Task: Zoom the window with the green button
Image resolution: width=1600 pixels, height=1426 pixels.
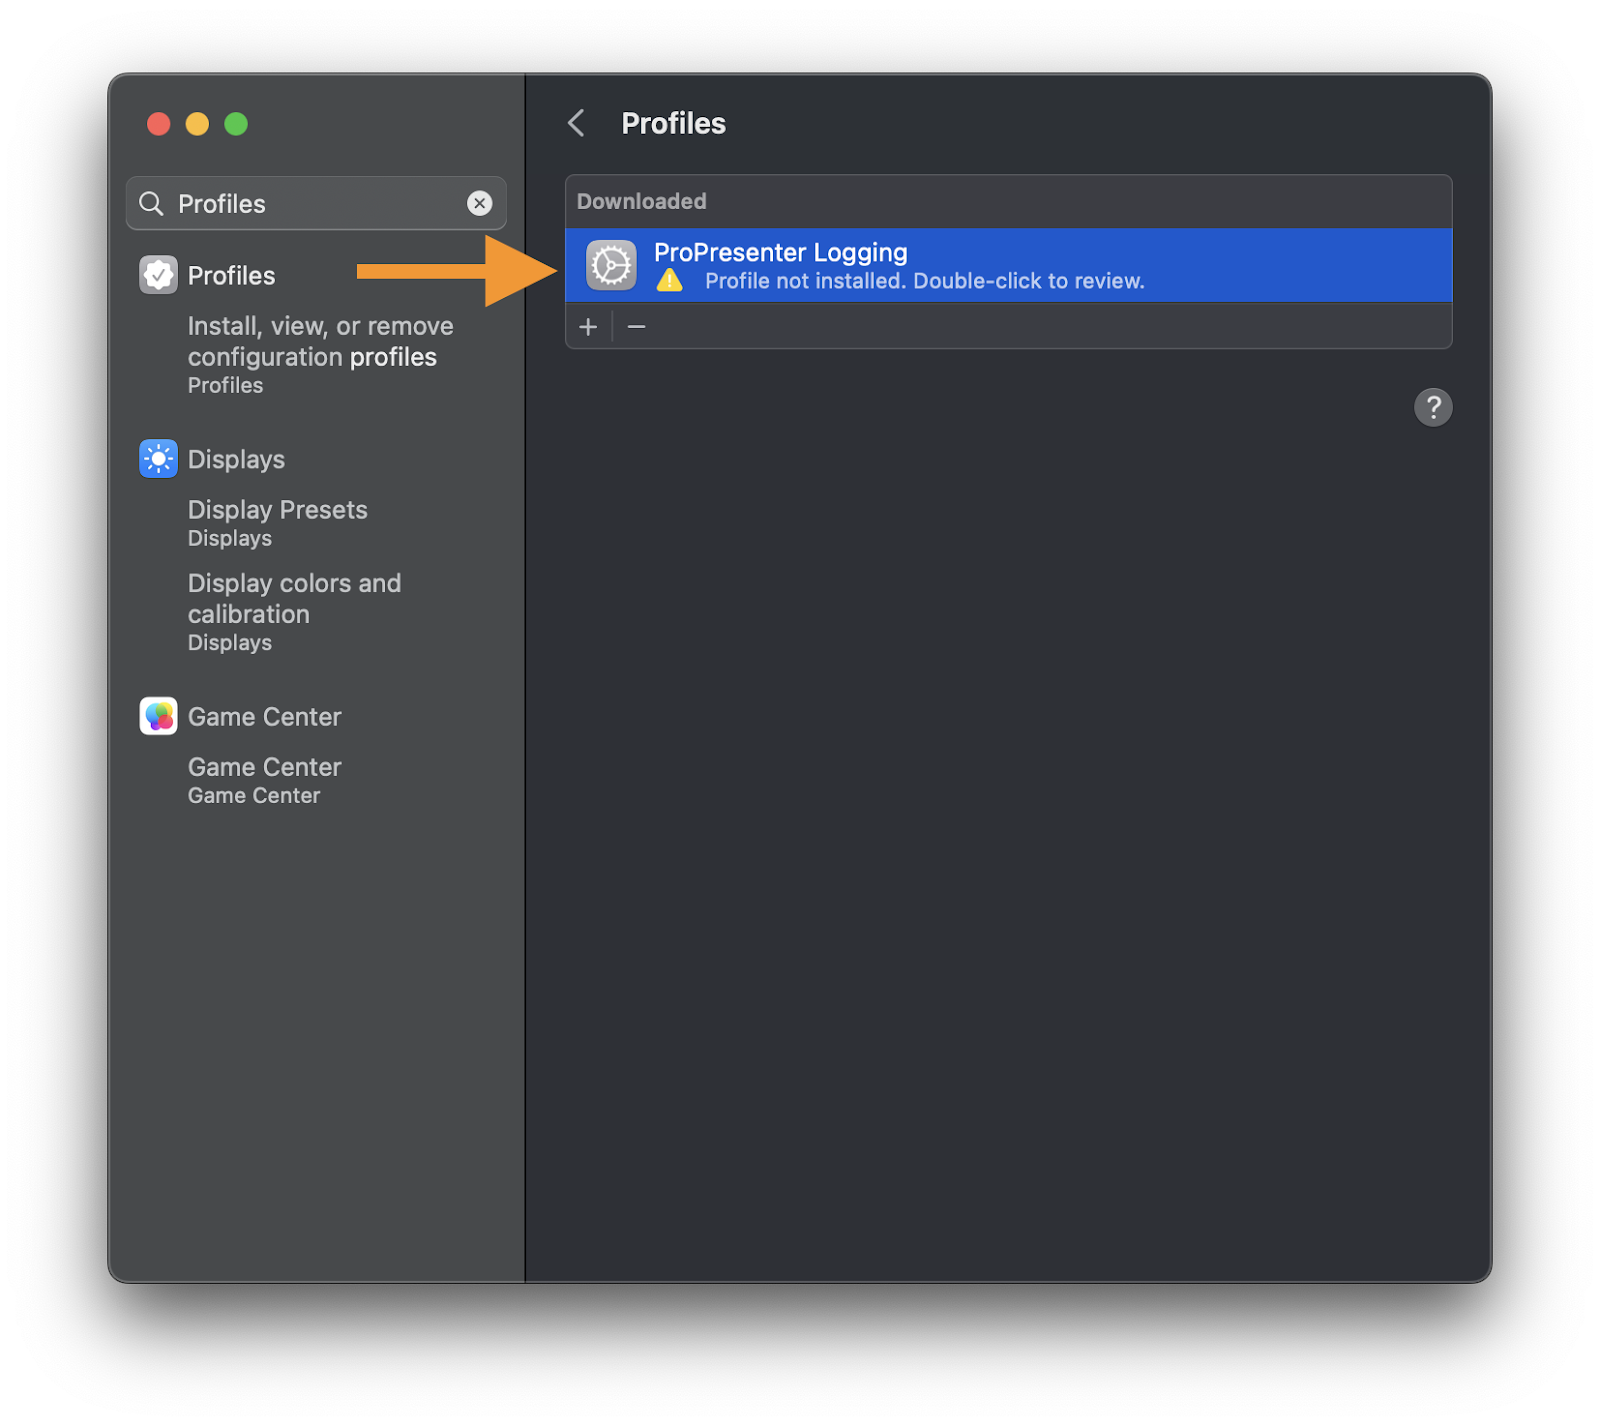Action: click(x=236, y=124)
